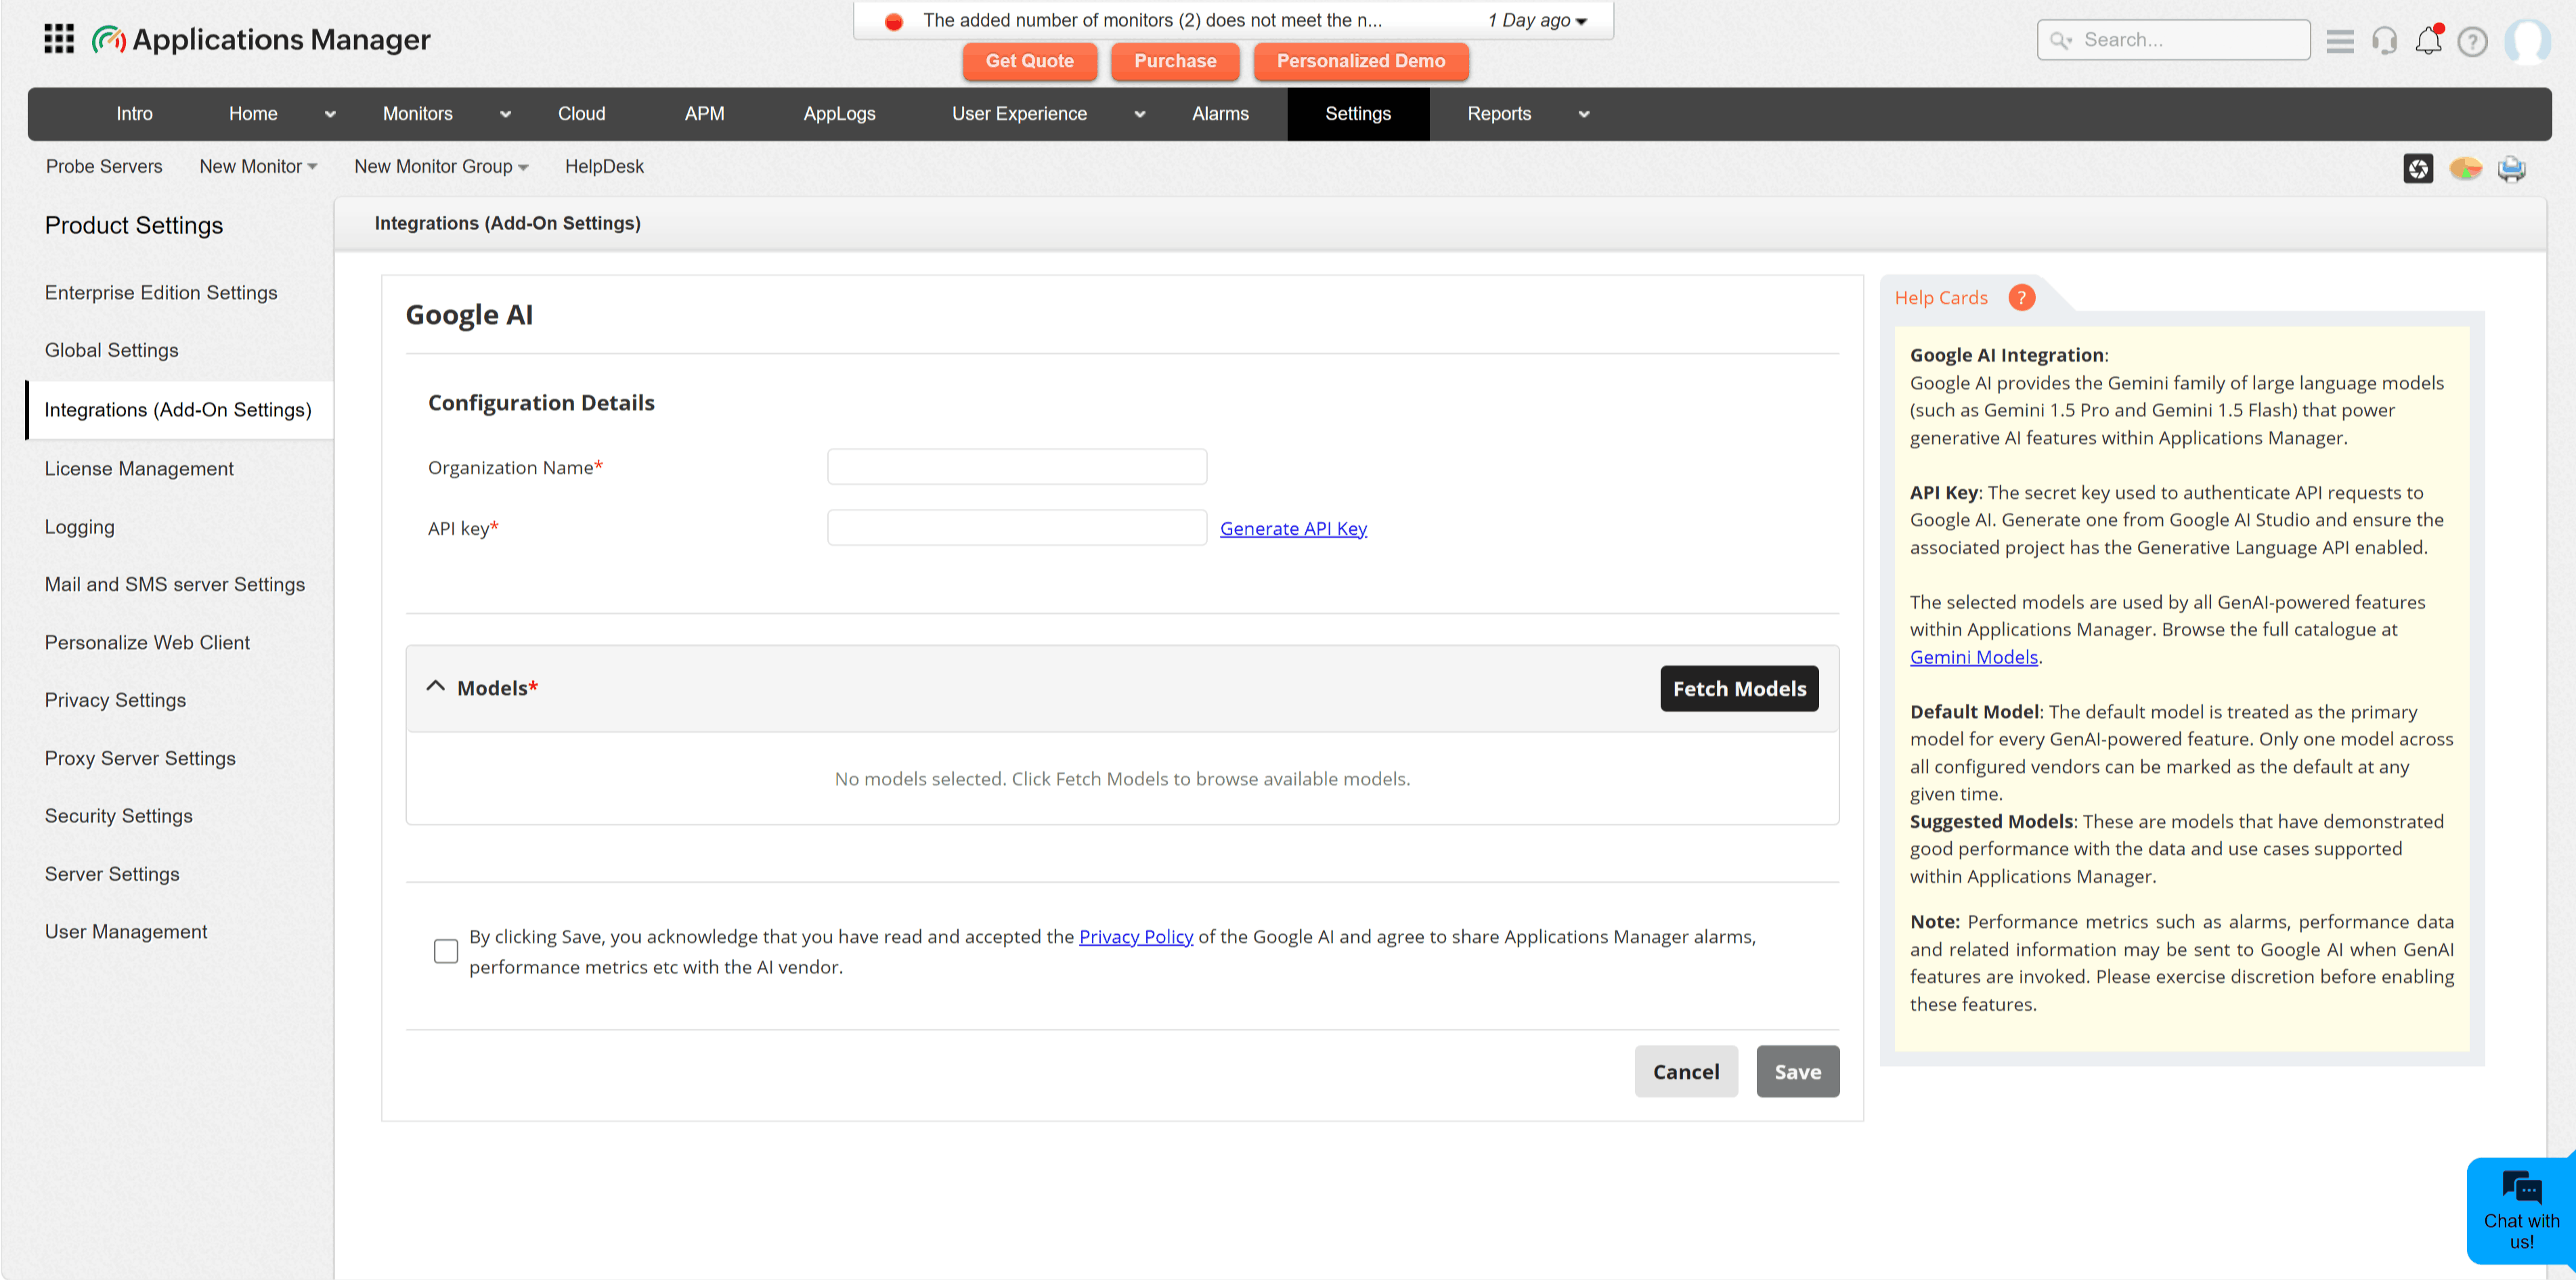Click the Purchase button
The image size is (2576, 1280).
click(1175, 61)
